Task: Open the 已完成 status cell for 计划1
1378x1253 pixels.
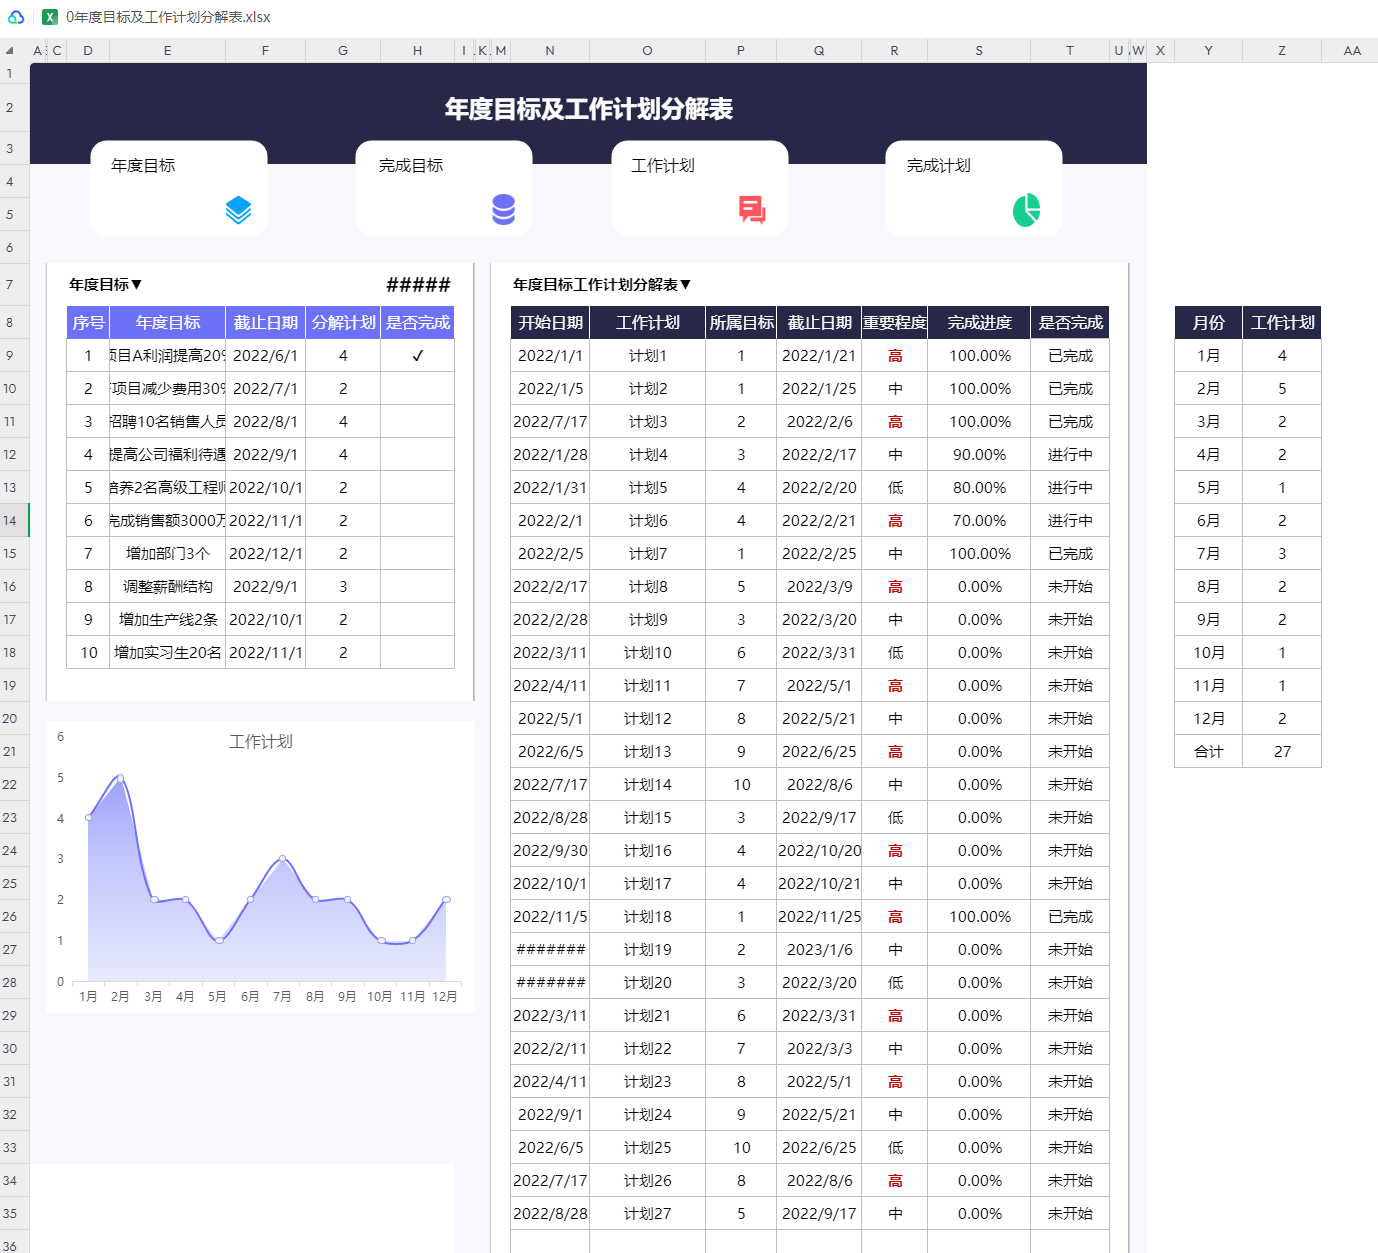Action: click(1070, 356)
